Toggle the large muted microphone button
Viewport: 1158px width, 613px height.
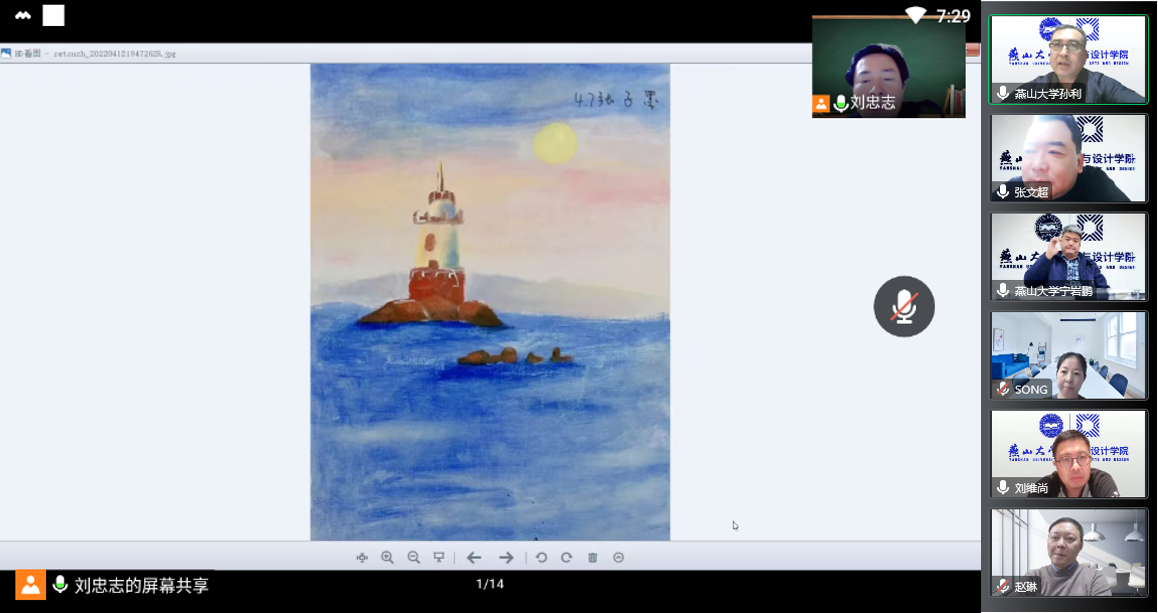click(x=904, y=307)
